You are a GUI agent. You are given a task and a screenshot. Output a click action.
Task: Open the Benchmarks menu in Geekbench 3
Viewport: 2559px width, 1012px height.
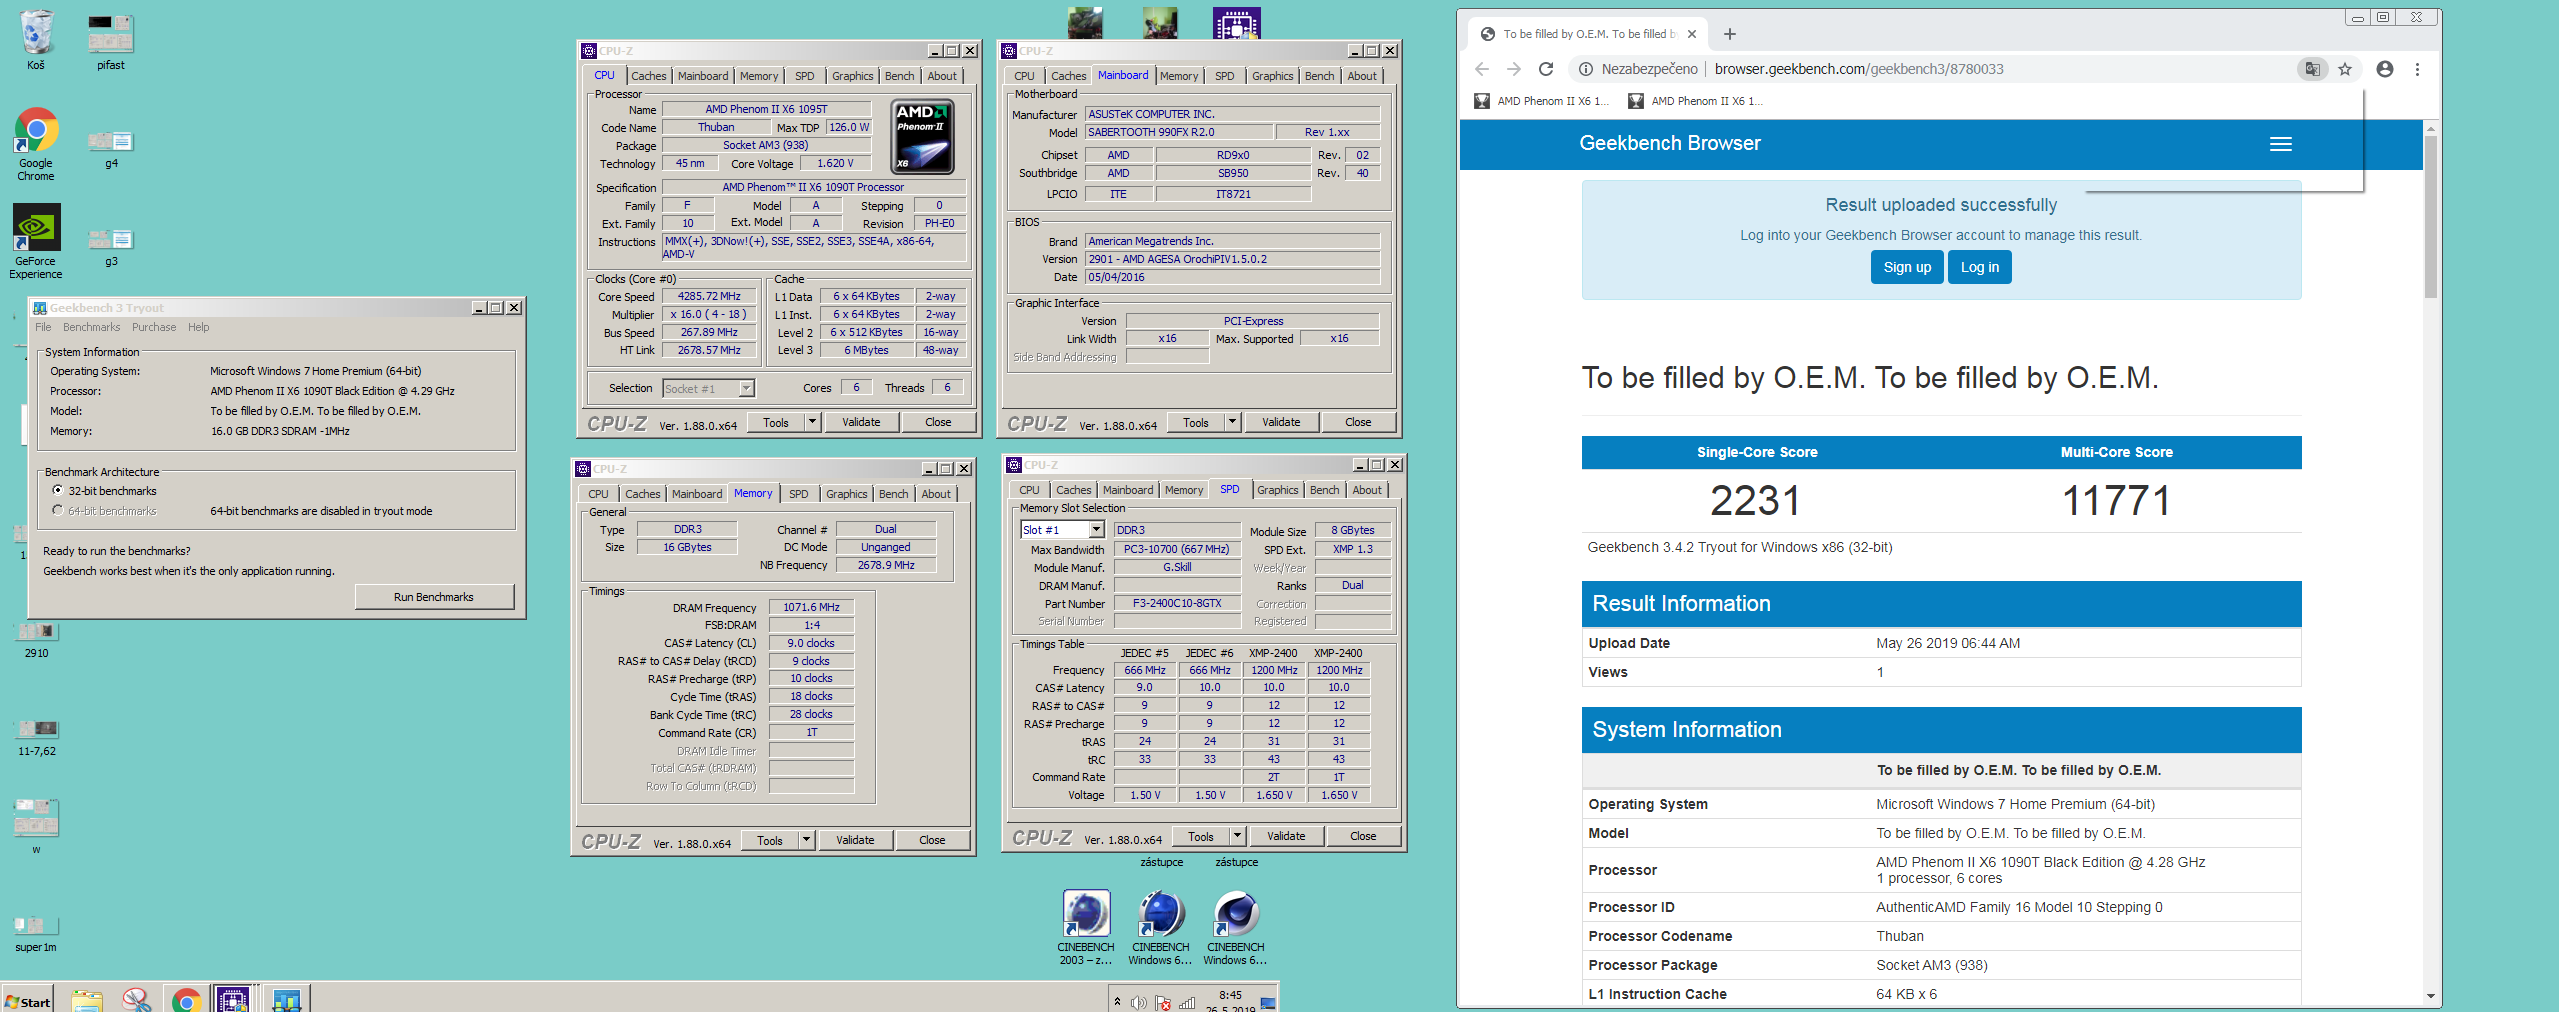91,327
